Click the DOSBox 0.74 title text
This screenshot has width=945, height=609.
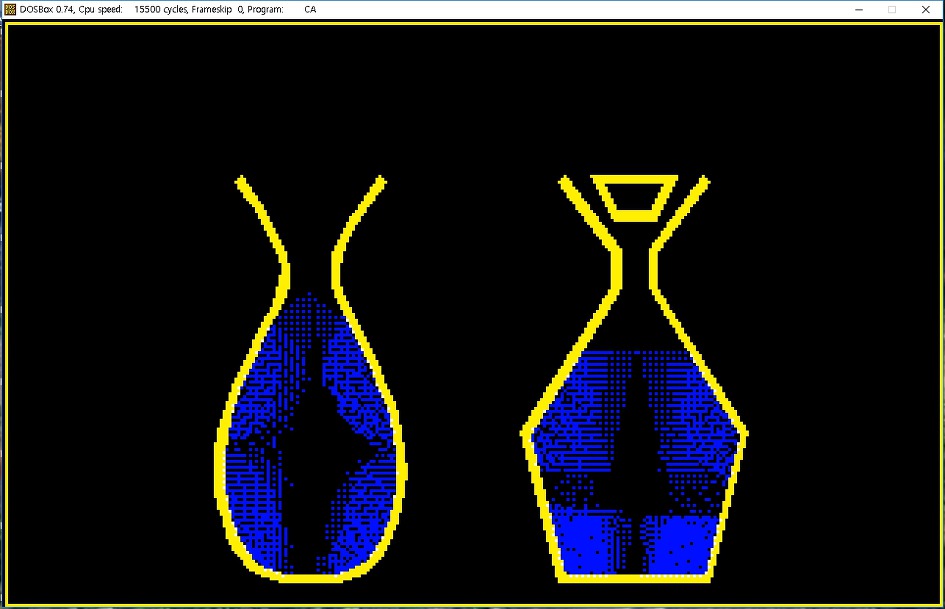168,9
